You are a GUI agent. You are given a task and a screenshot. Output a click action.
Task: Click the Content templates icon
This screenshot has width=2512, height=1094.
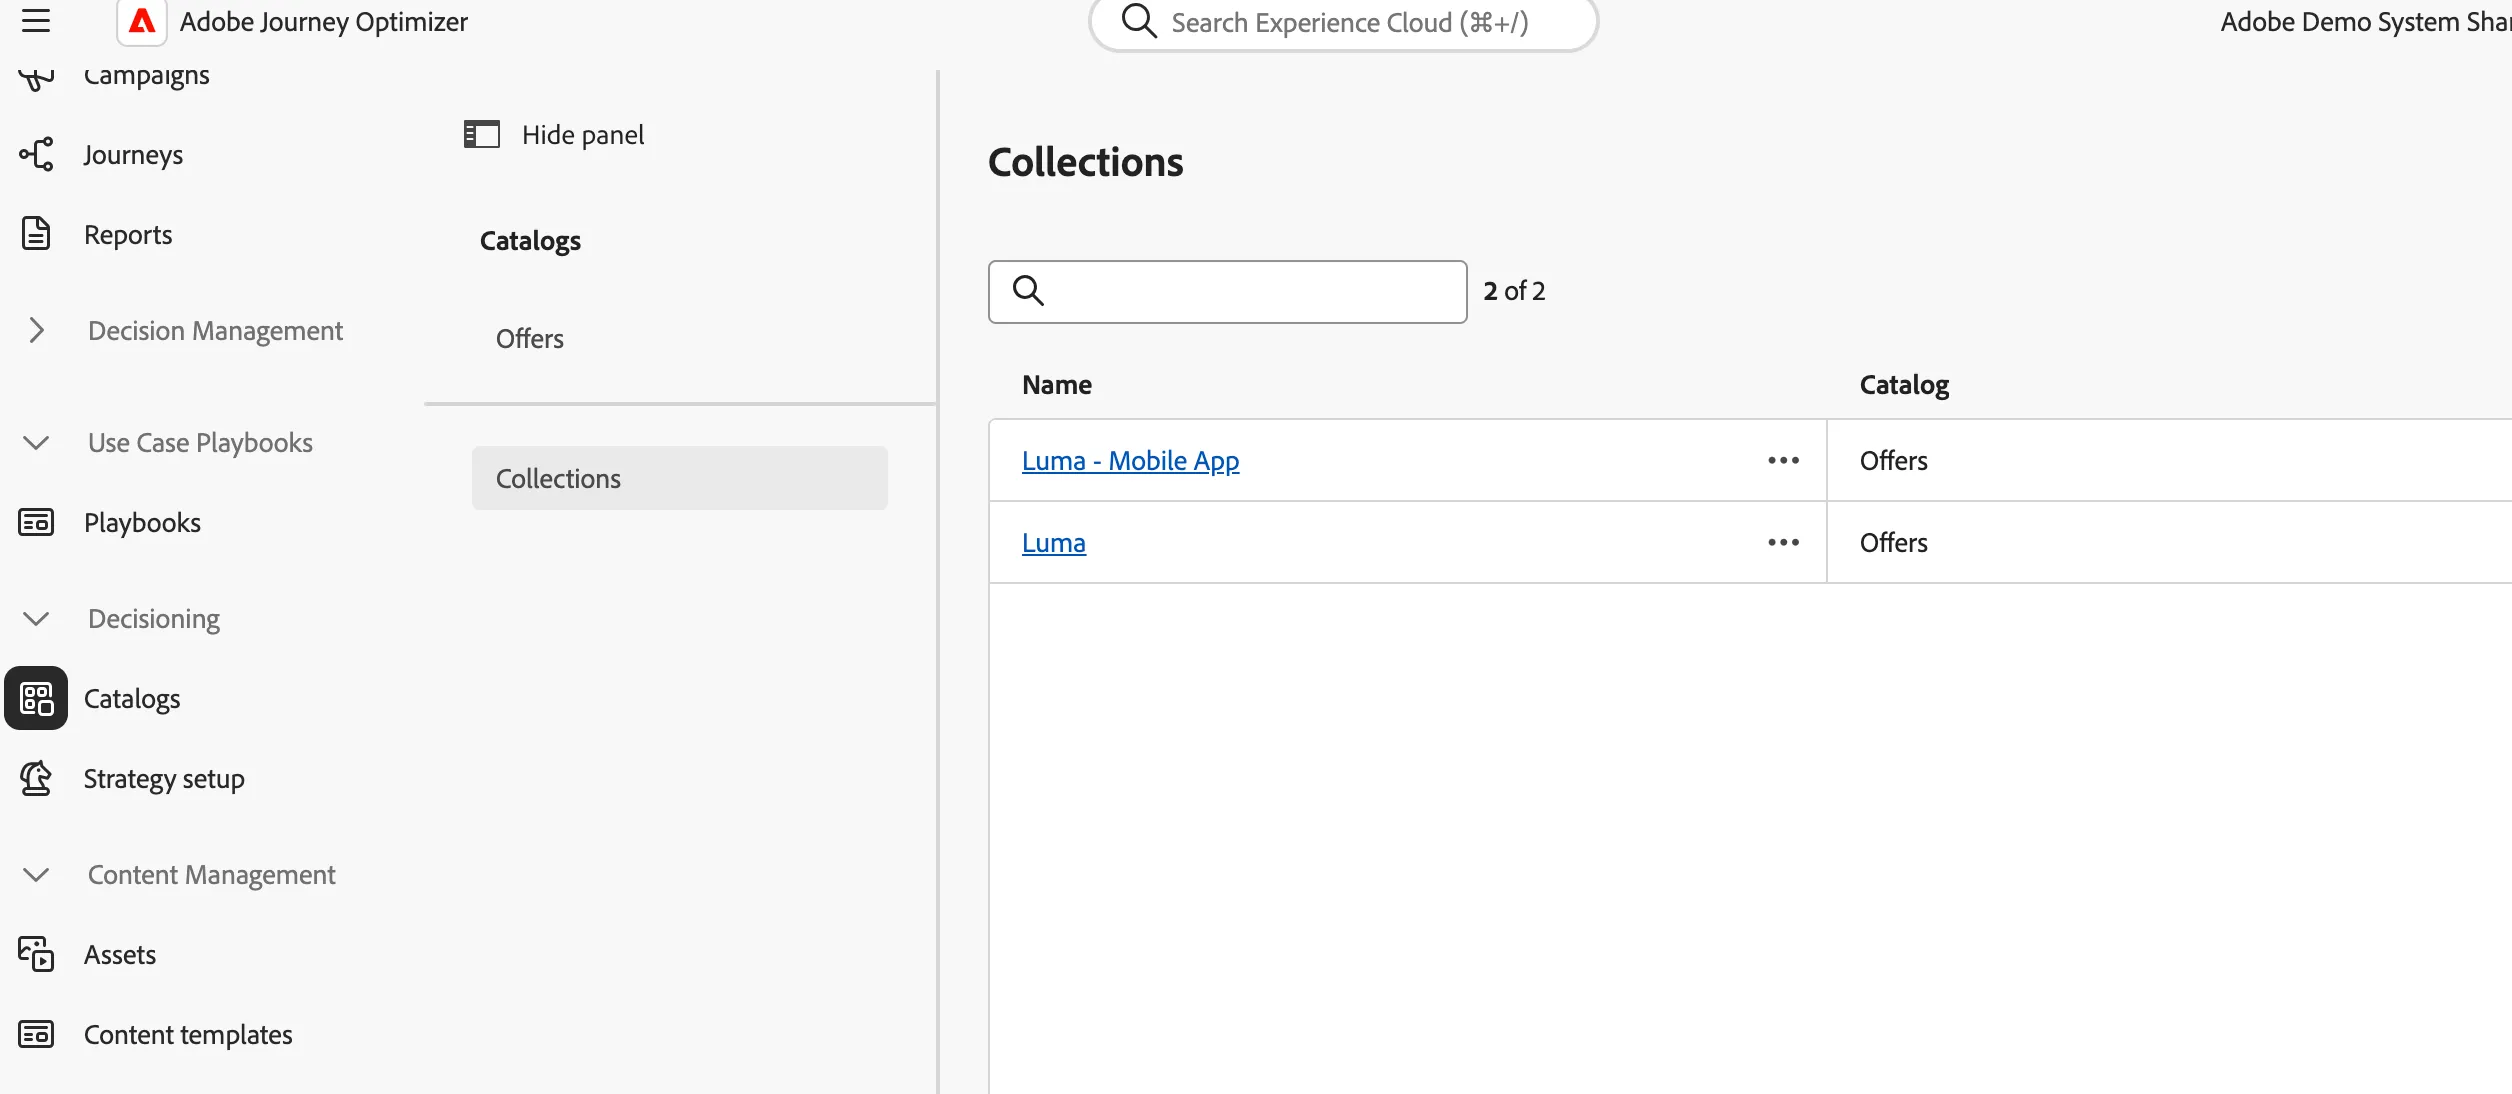point(36,1034)
